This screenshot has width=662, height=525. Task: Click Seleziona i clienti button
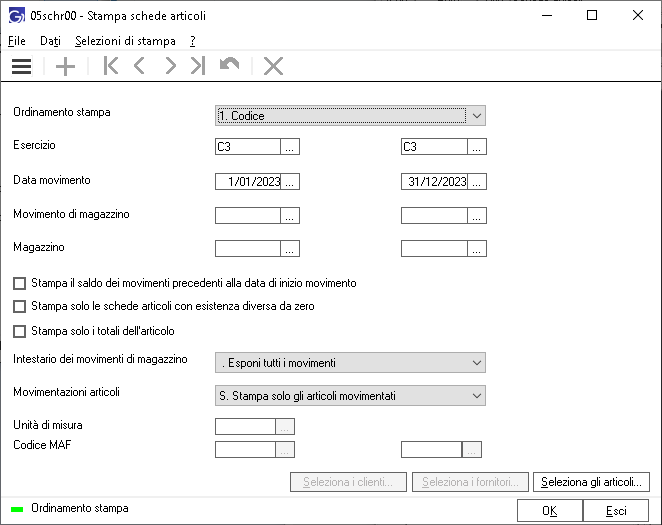click(348, 482)
